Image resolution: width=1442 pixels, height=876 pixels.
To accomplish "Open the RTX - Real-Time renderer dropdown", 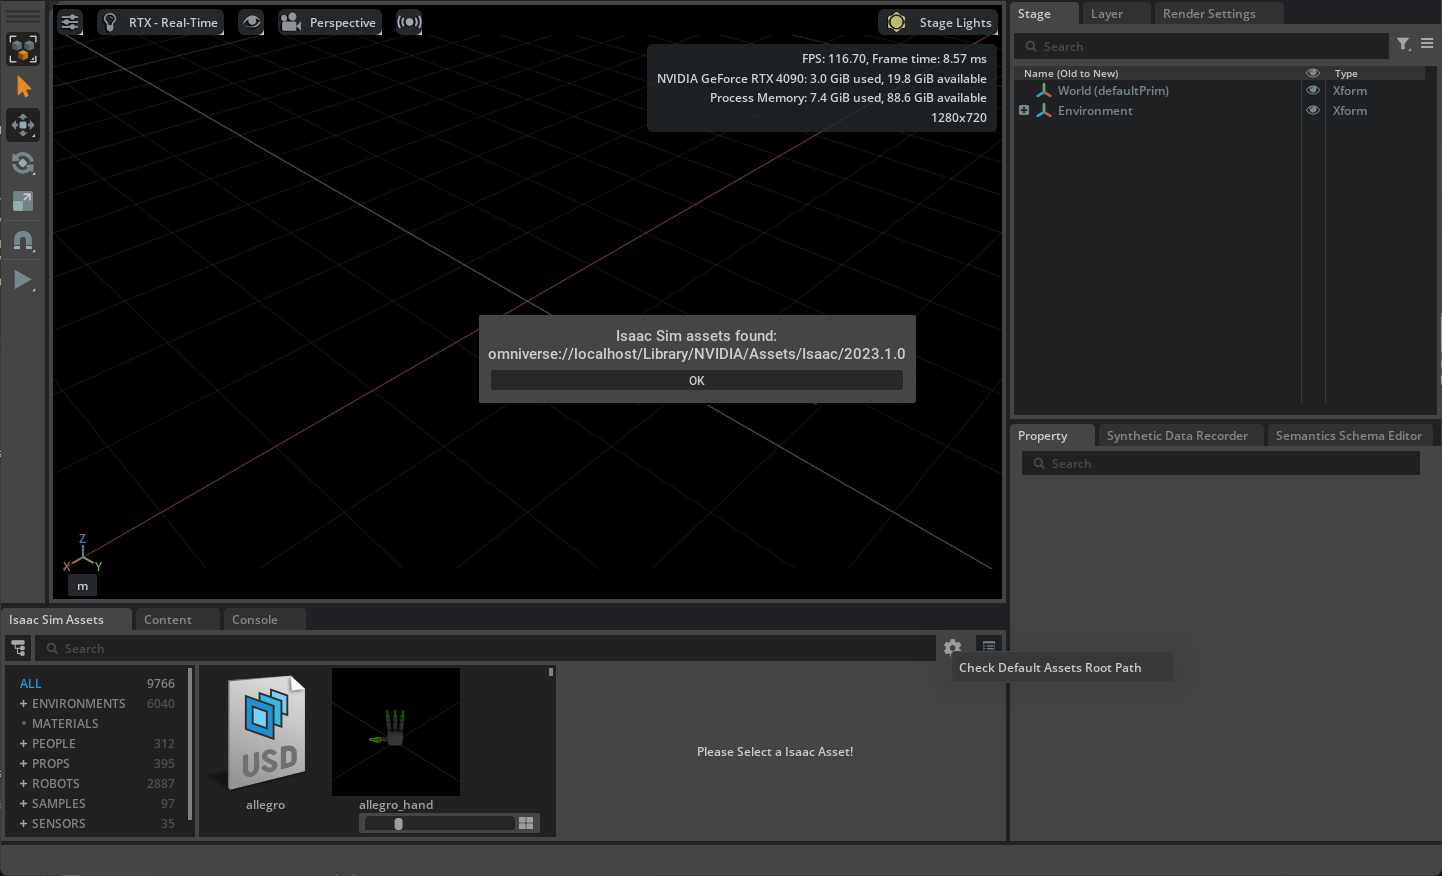I will 160,21.
